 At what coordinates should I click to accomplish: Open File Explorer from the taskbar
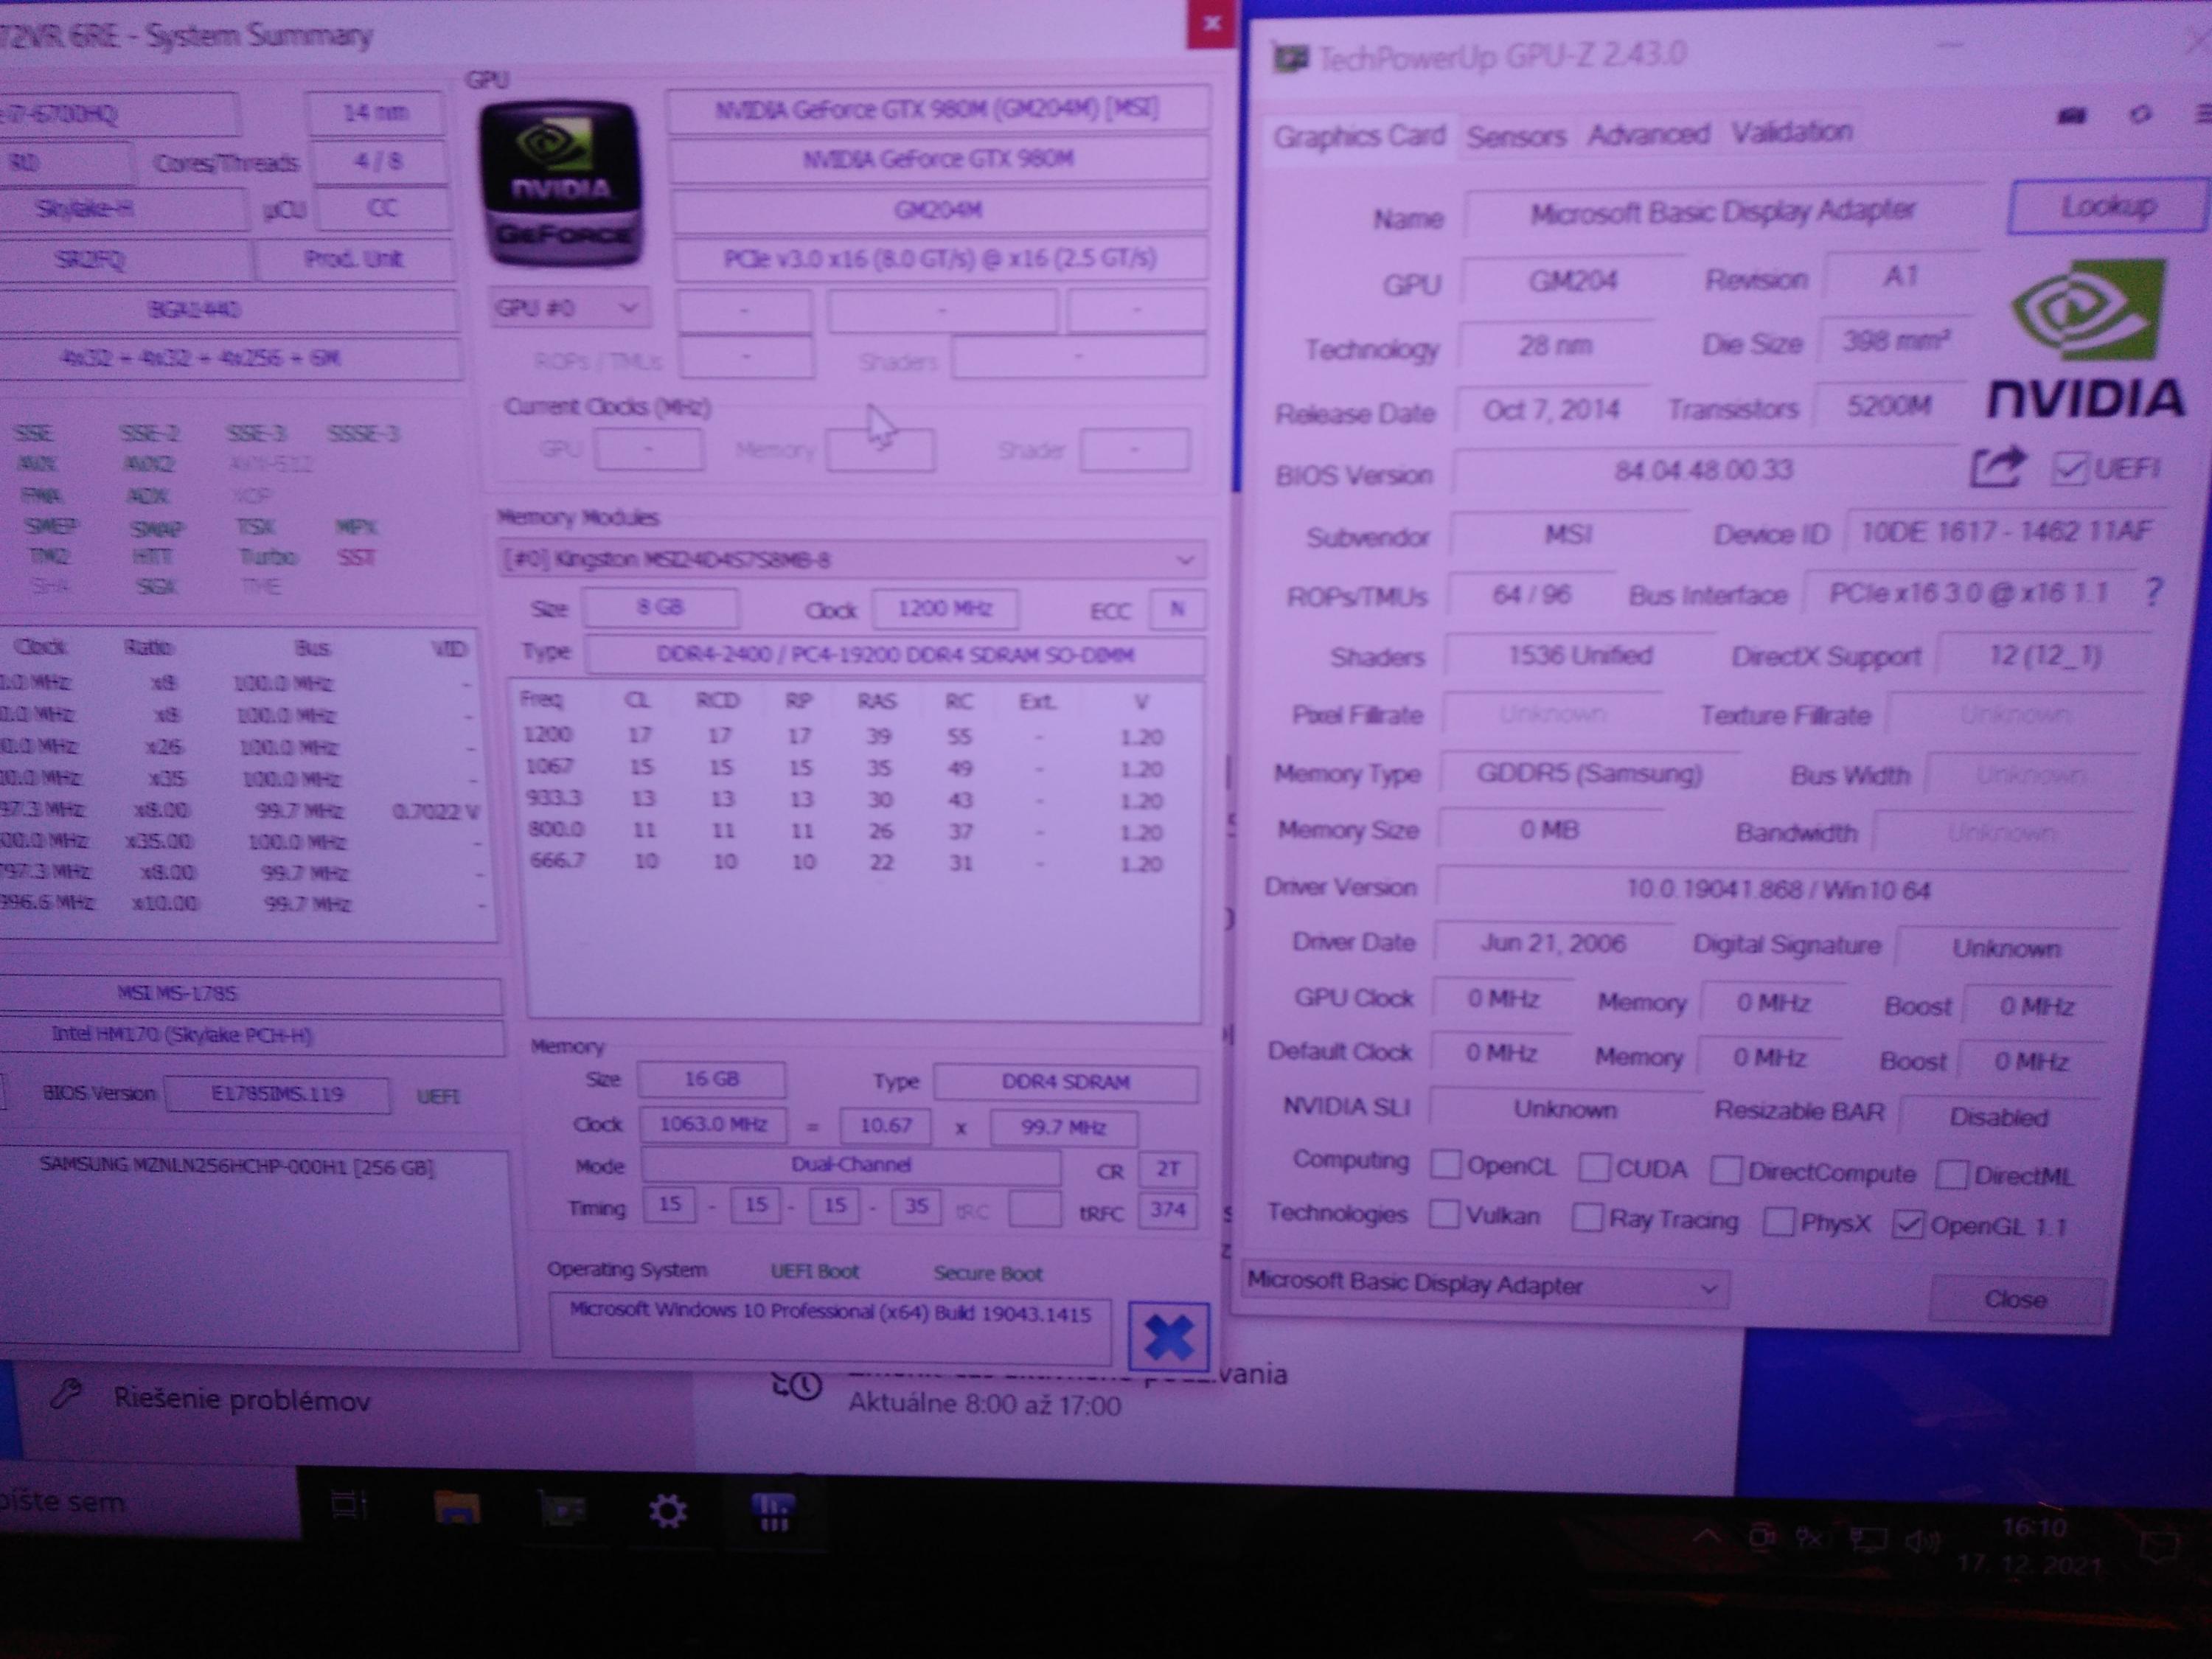(457, 1508)
